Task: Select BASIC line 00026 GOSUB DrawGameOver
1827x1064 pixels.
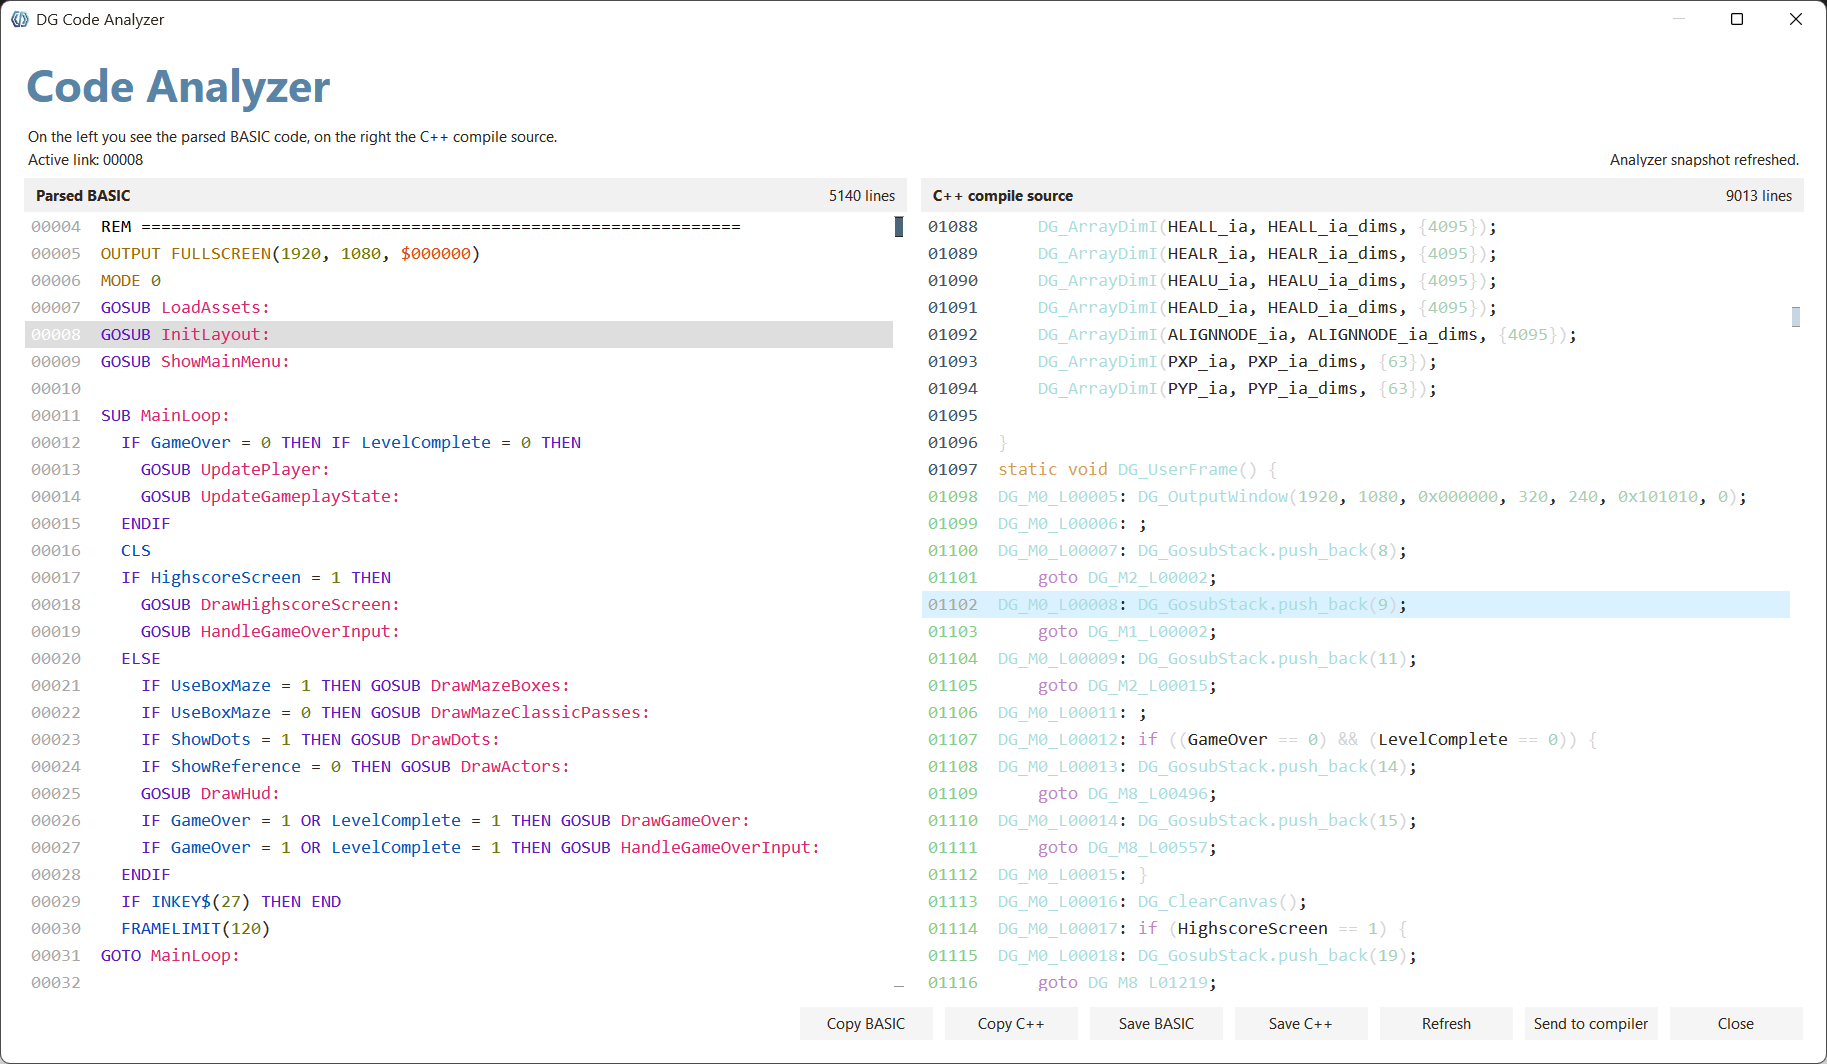Action: [x=459, y=820]
